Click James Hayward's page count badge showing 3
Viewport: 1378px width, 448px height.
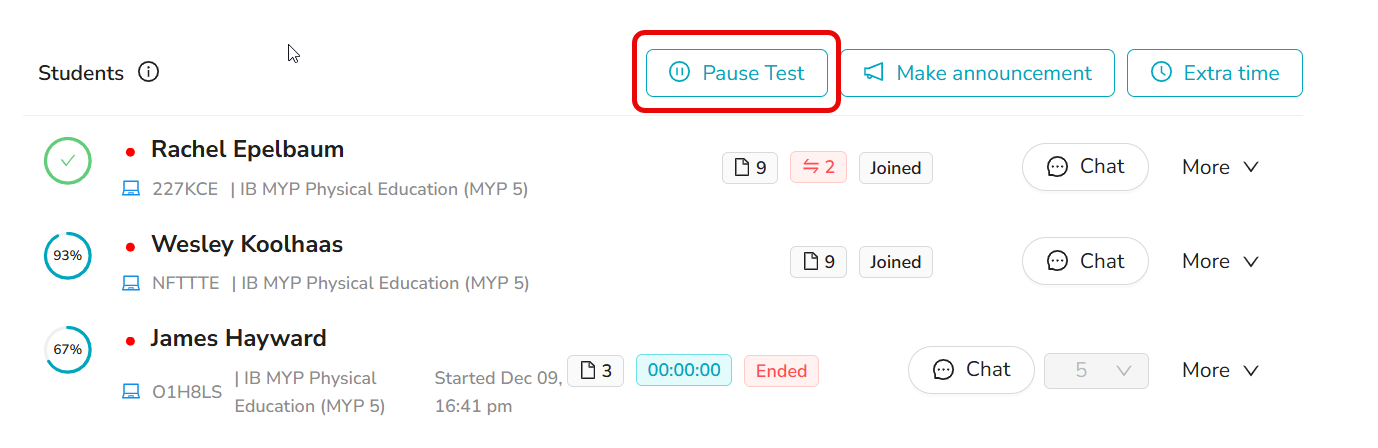pyautogui.click(x=595, y=371)
